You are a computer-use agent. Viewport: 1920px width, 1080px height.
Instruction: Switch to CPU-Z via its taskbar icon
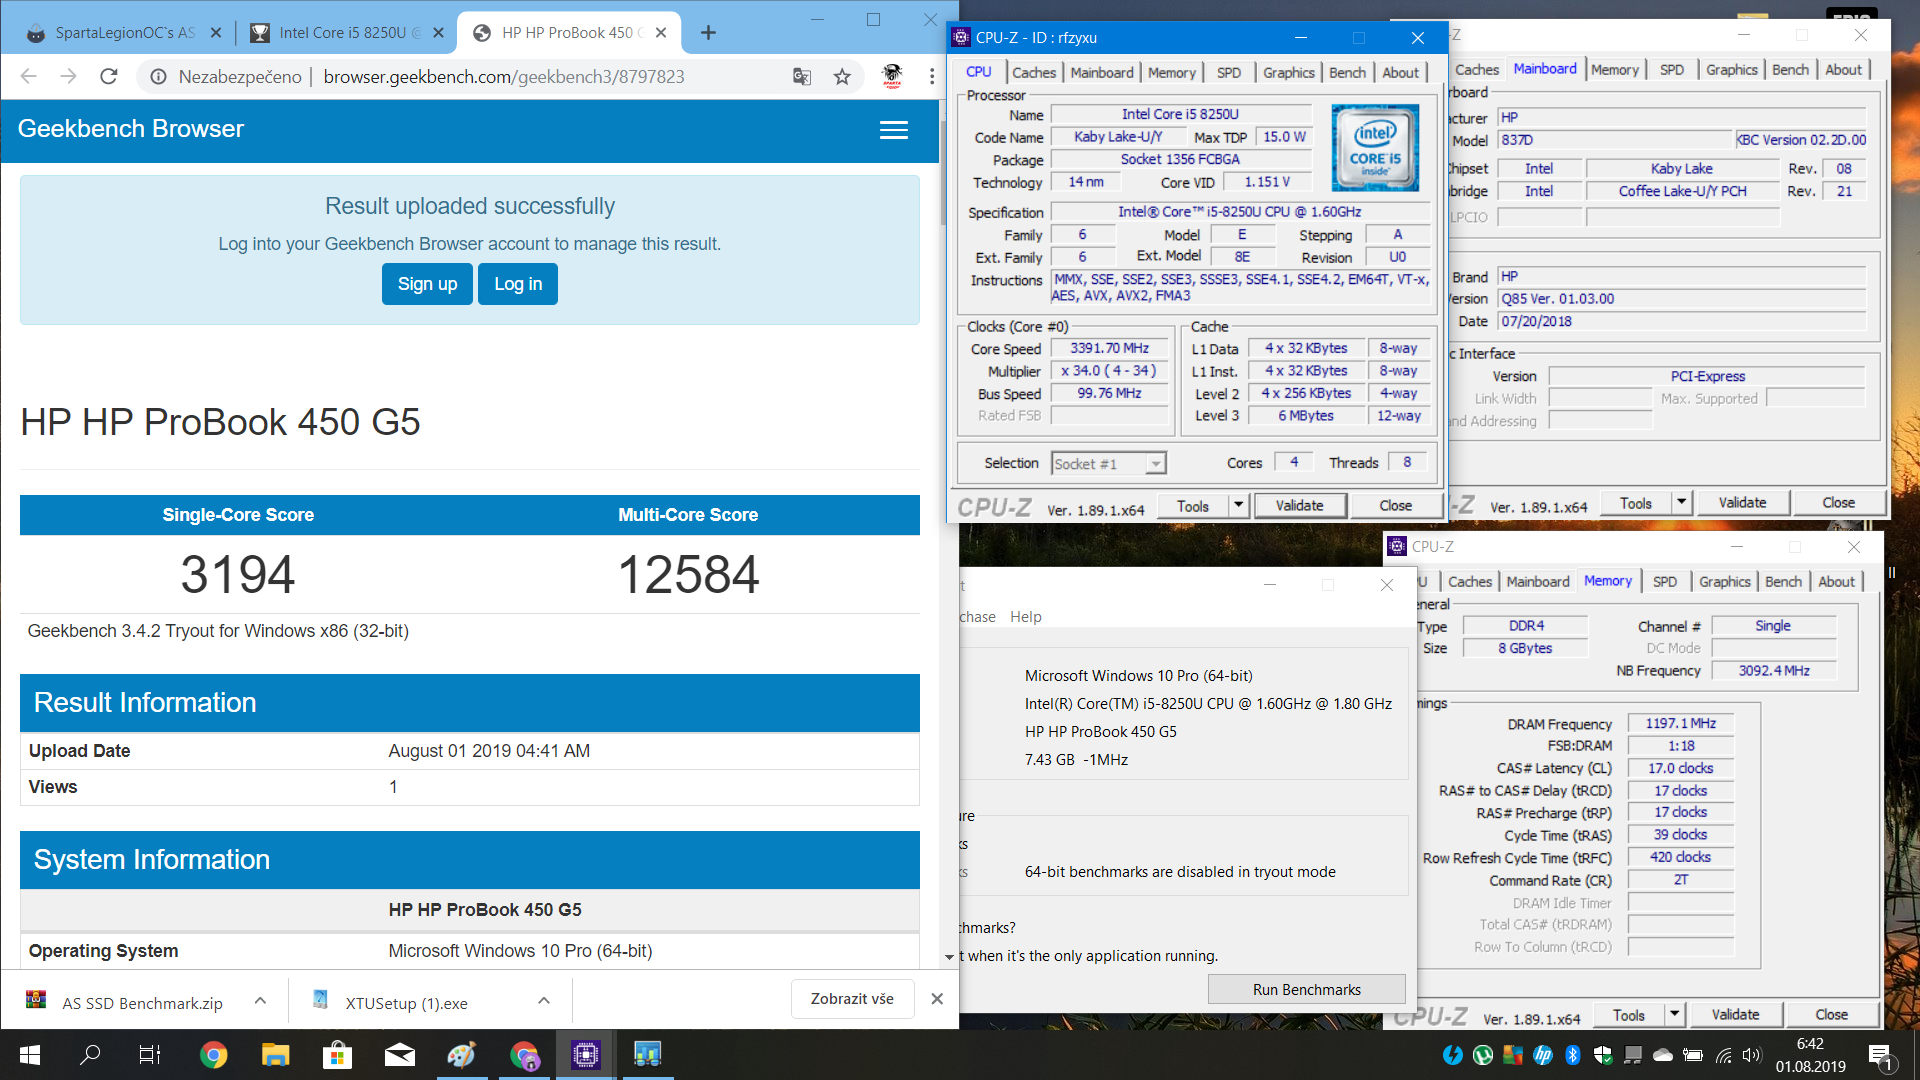click(585, 1054)
